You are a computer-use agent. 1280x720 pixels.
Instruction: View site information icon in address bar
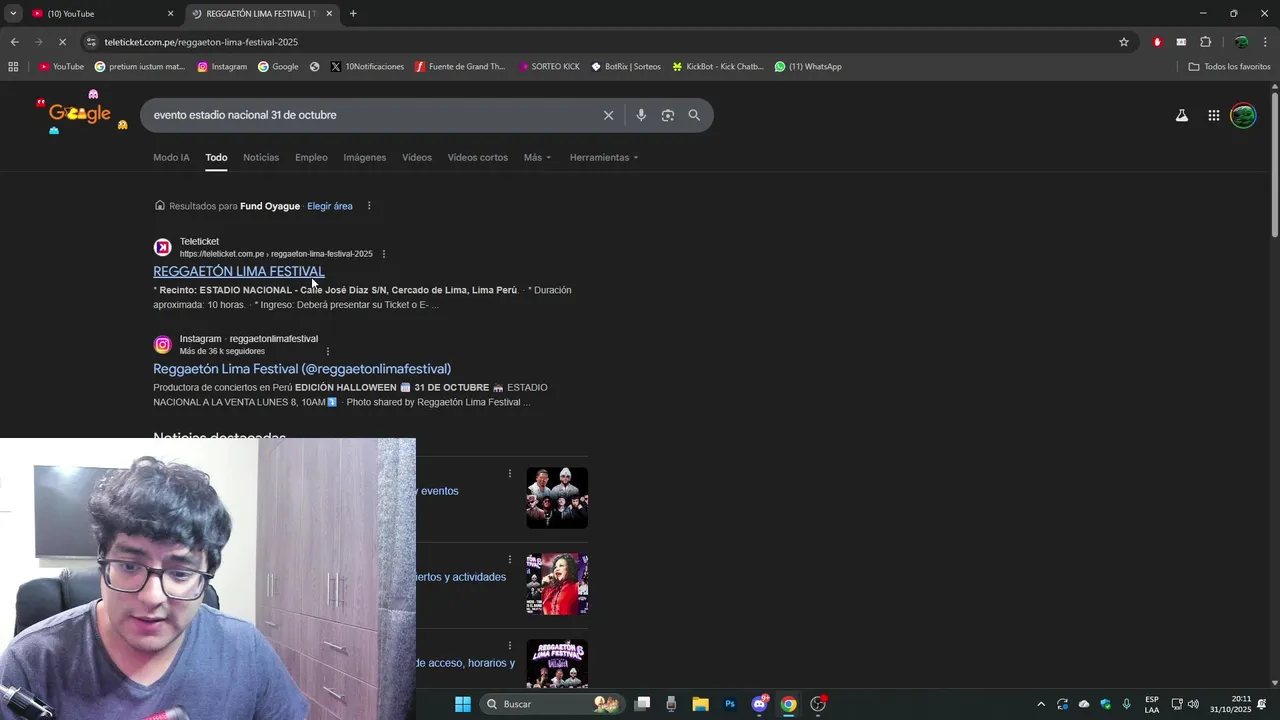(x=91, y=42)
